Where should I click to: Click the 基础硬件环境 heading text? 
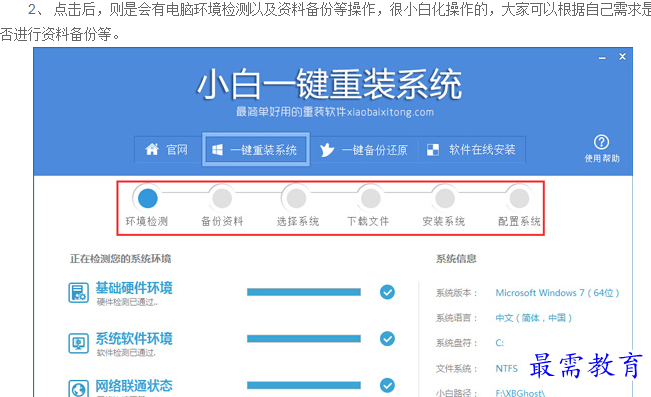point(134,287)
